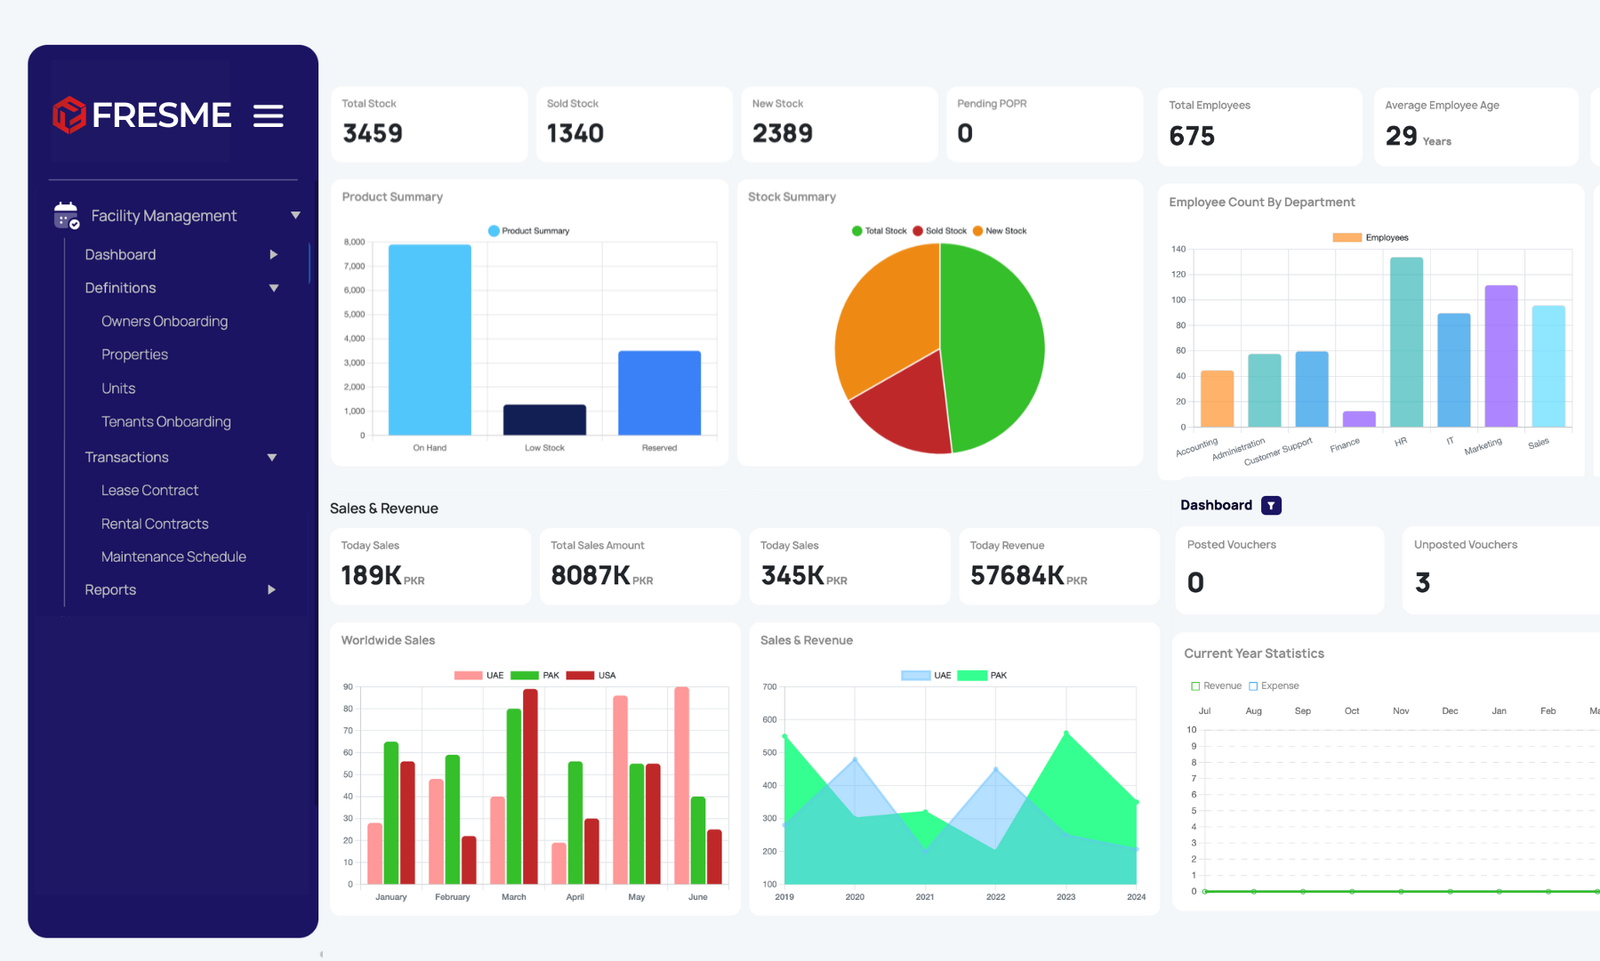
Task: Click the FRESME cube logo icon
Action: [x=69, y=115]
